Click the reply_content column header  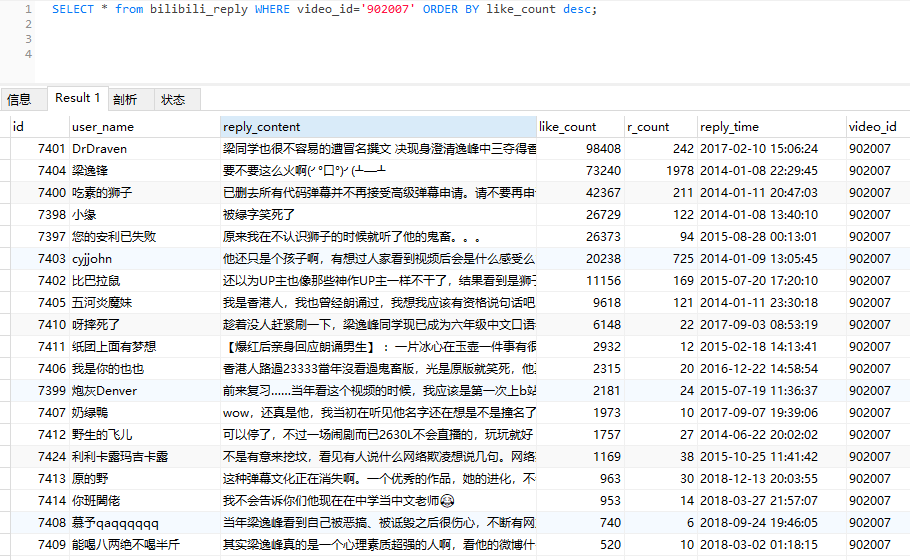coord(378,127)
